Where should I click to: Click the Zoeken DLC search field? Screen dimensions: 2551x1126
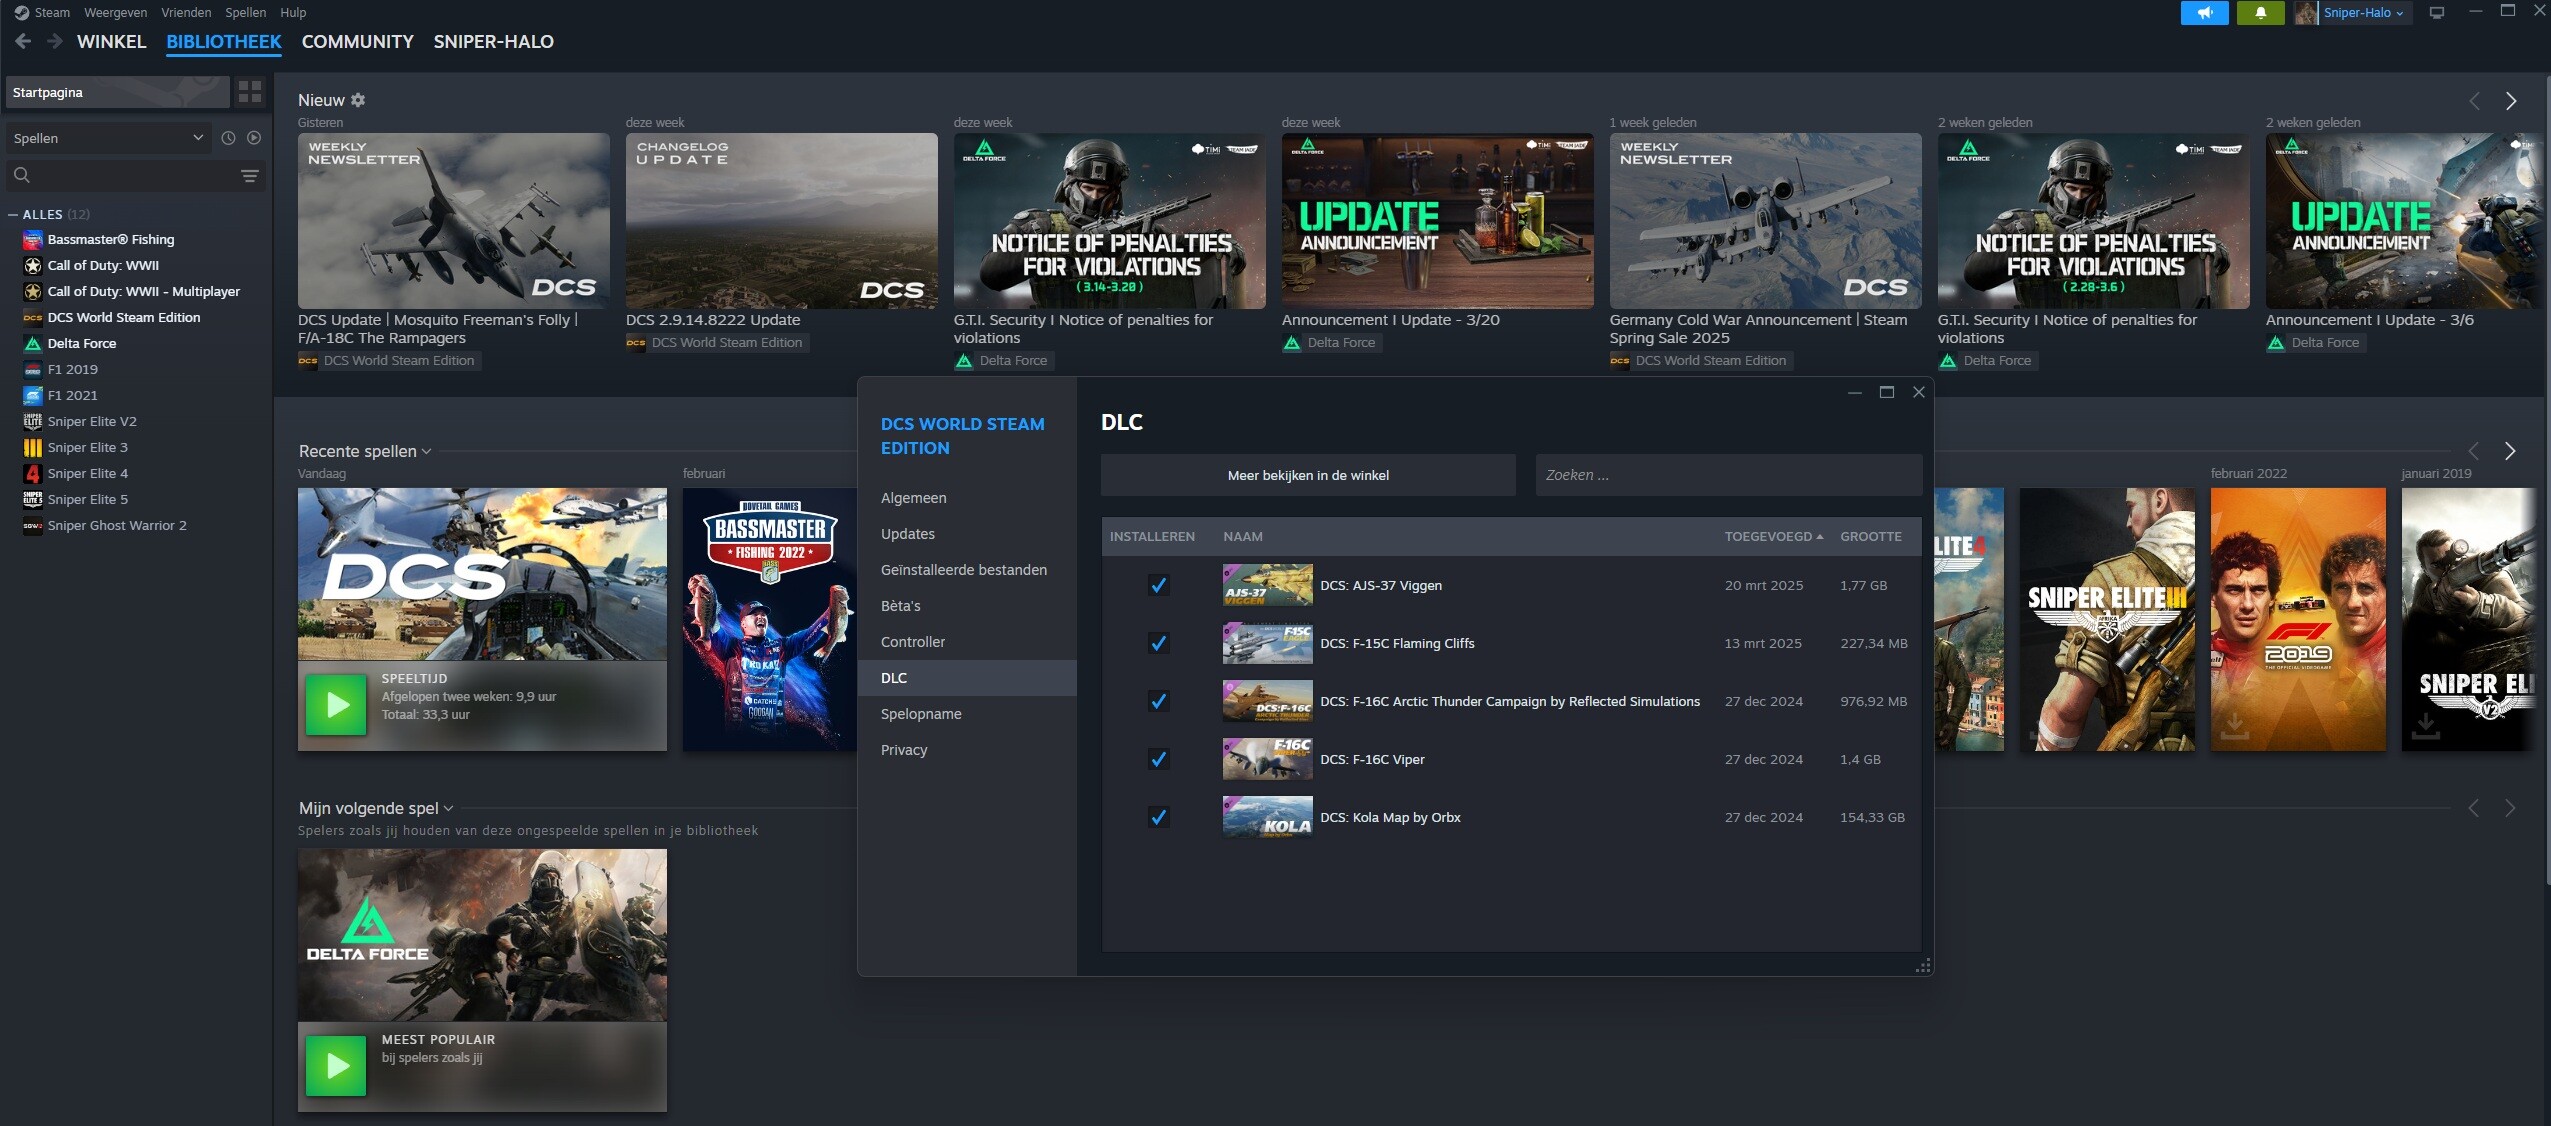1728,475
